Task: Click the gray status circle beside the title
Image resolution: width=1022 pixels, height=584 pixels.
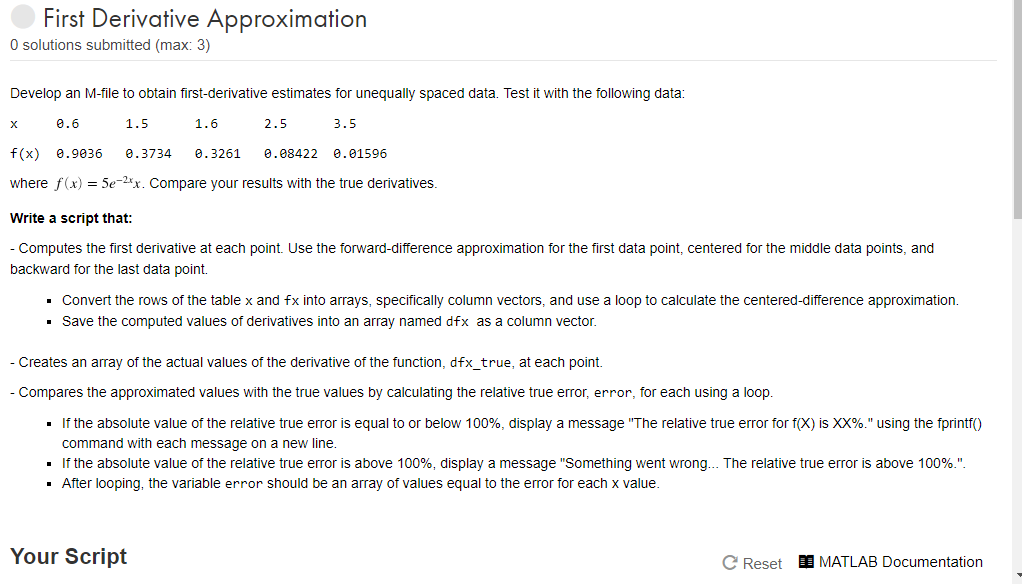Action: (x=22, y=16)
